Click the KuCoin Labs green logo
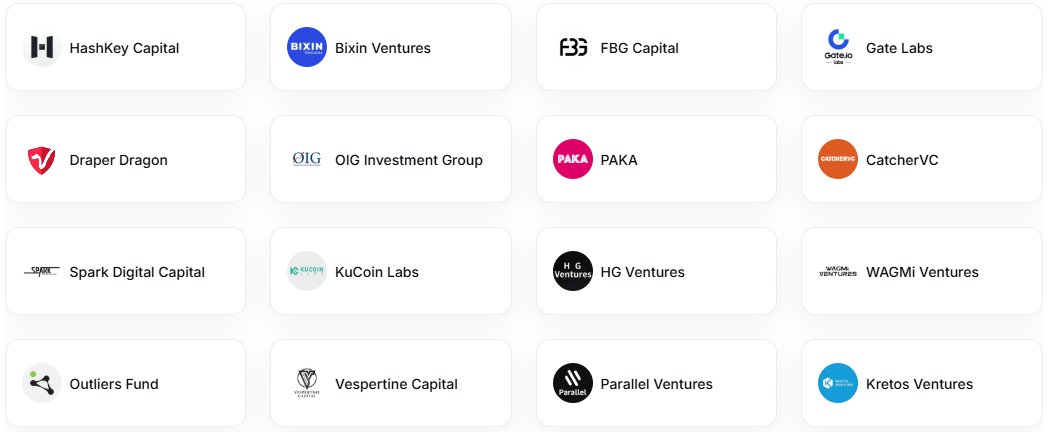1049x432 pixels. [306, 271]
